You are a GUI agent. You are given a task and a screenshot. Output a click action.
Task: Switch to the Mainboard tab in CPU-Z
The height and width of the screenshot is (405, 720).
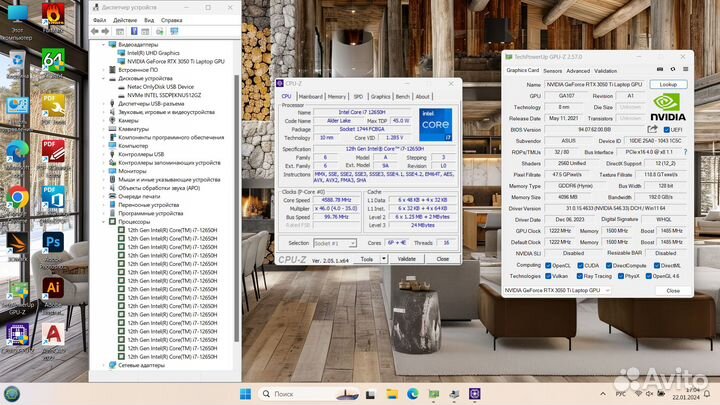310,96
